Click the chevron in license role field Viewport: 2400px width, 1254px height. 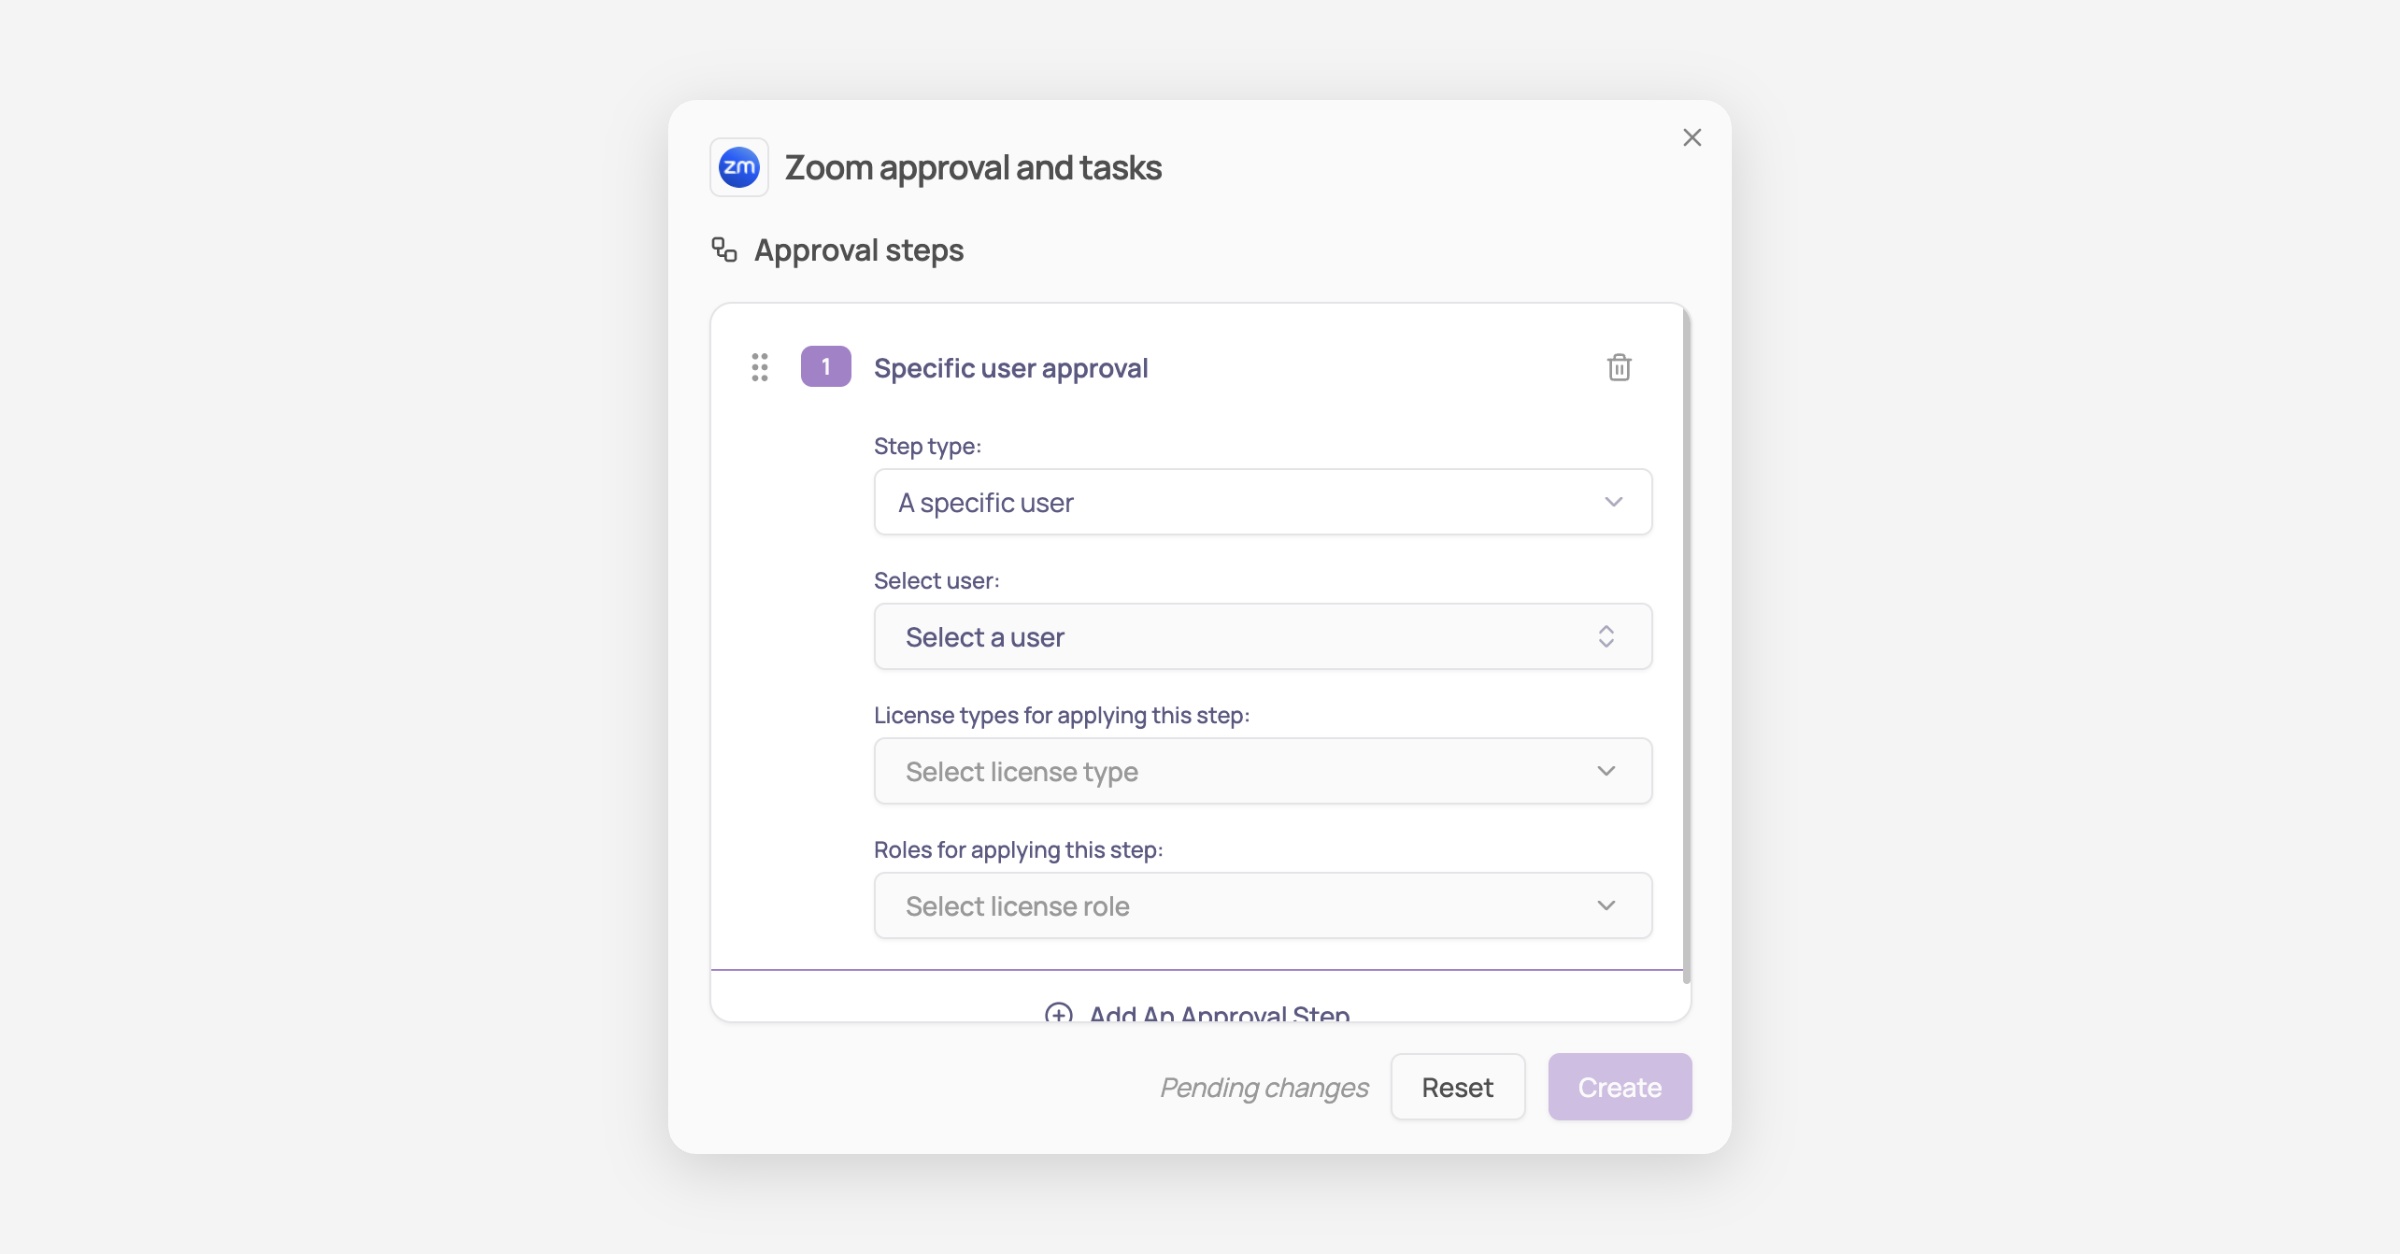pos(1606,906)
